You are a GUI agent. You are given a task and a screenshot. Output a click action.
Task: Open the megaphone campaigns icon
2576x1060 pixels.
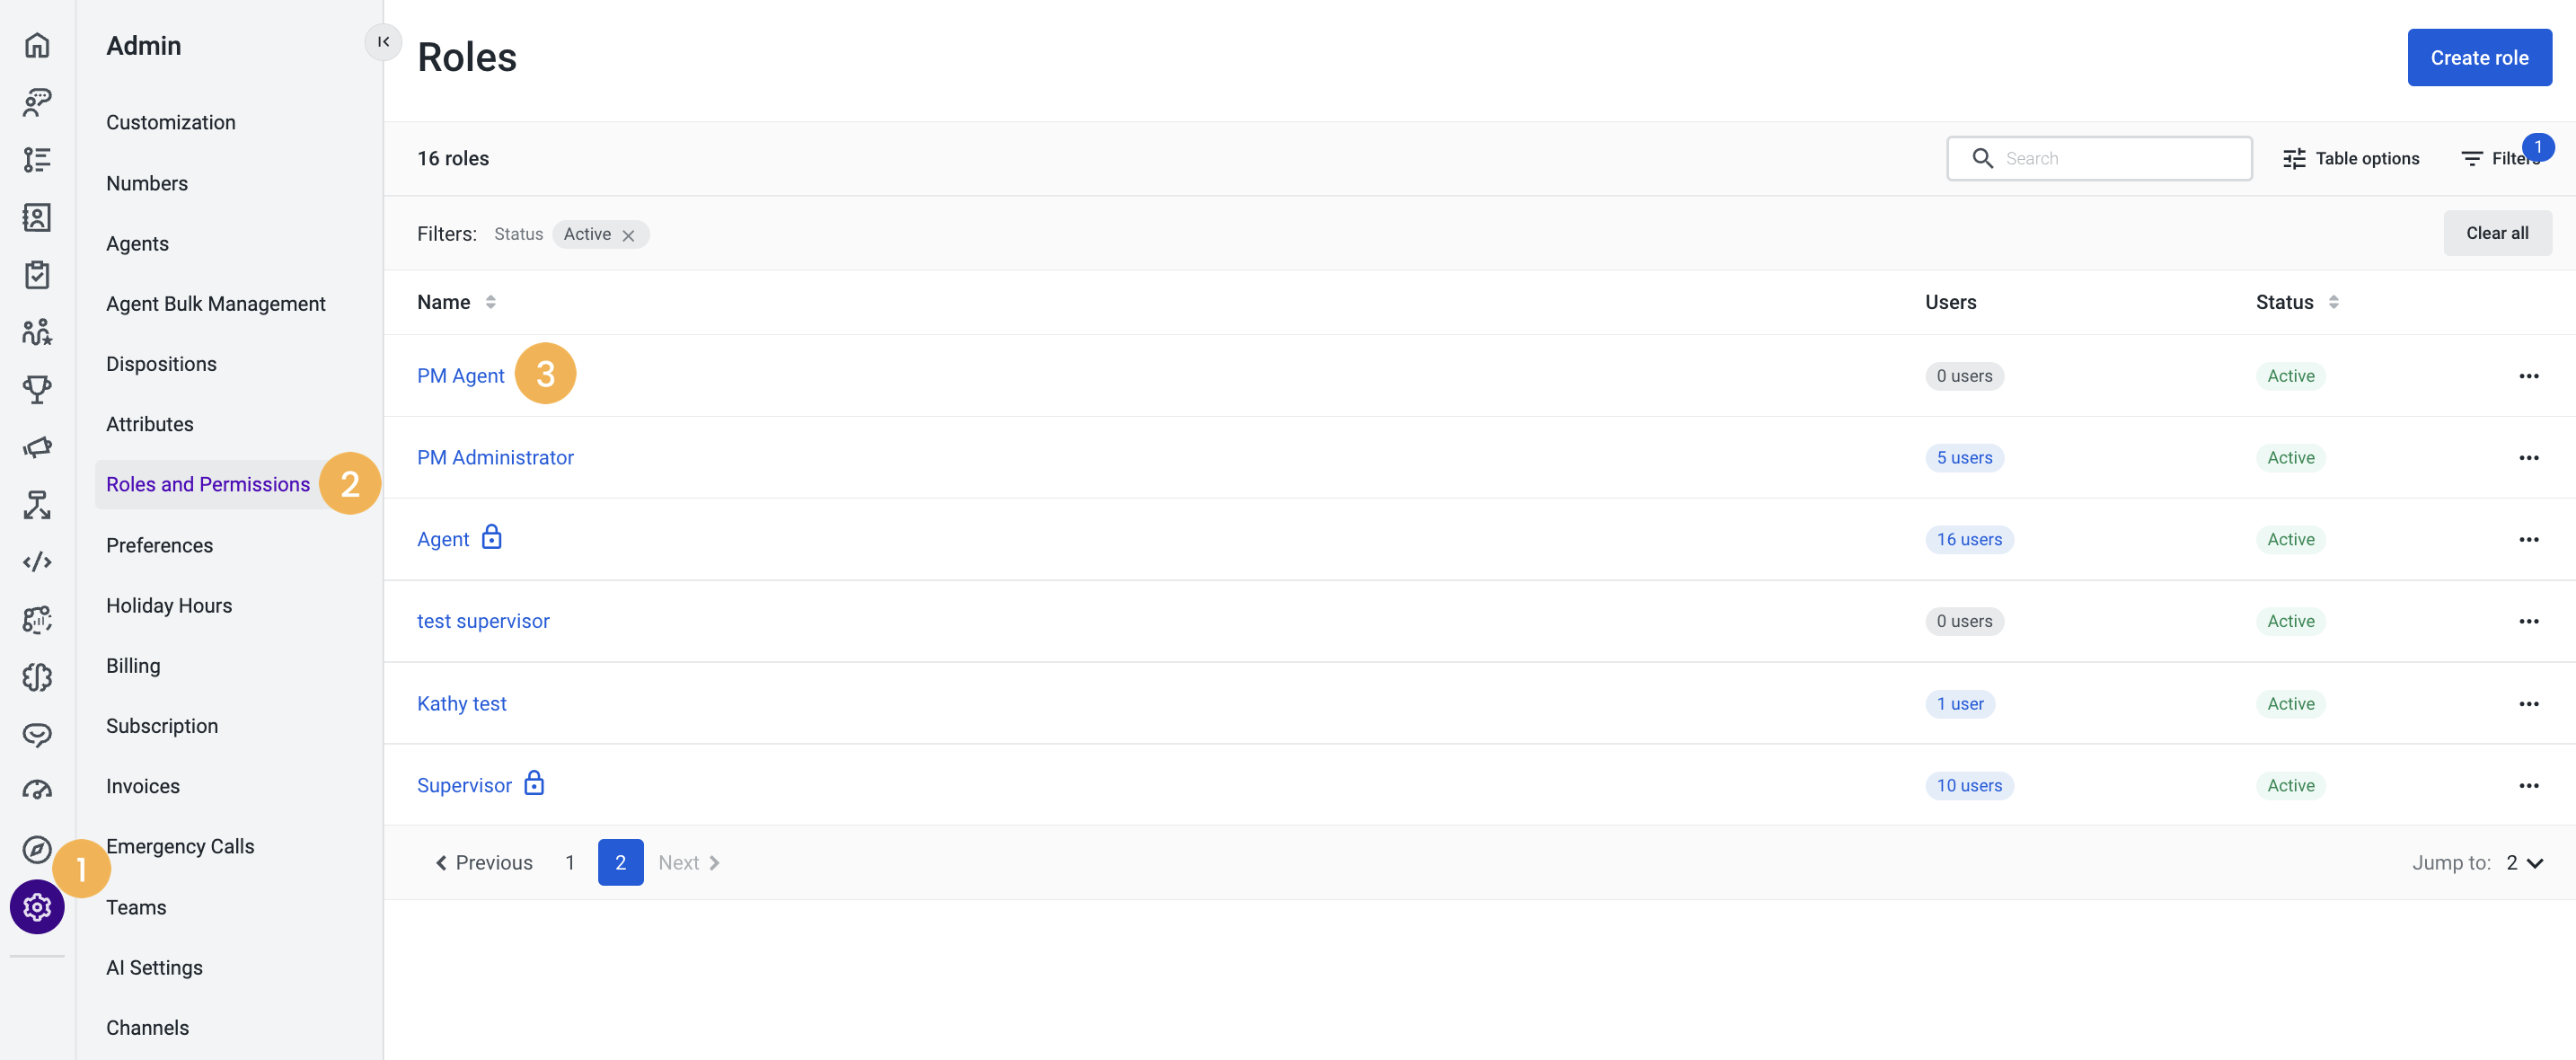37,447
